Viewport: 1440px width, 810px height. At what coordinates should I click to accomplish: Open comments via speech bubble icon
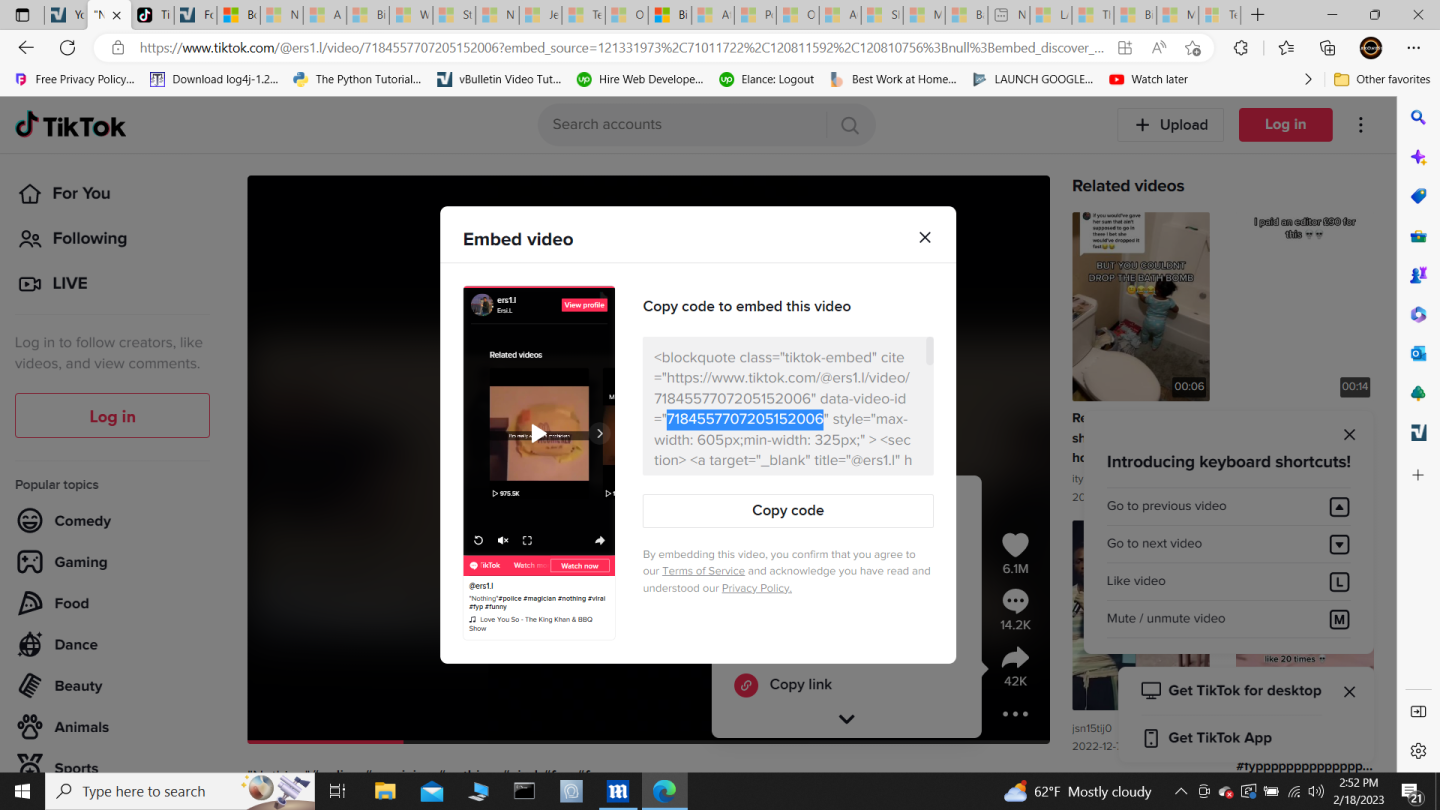tap(1015, 601)
